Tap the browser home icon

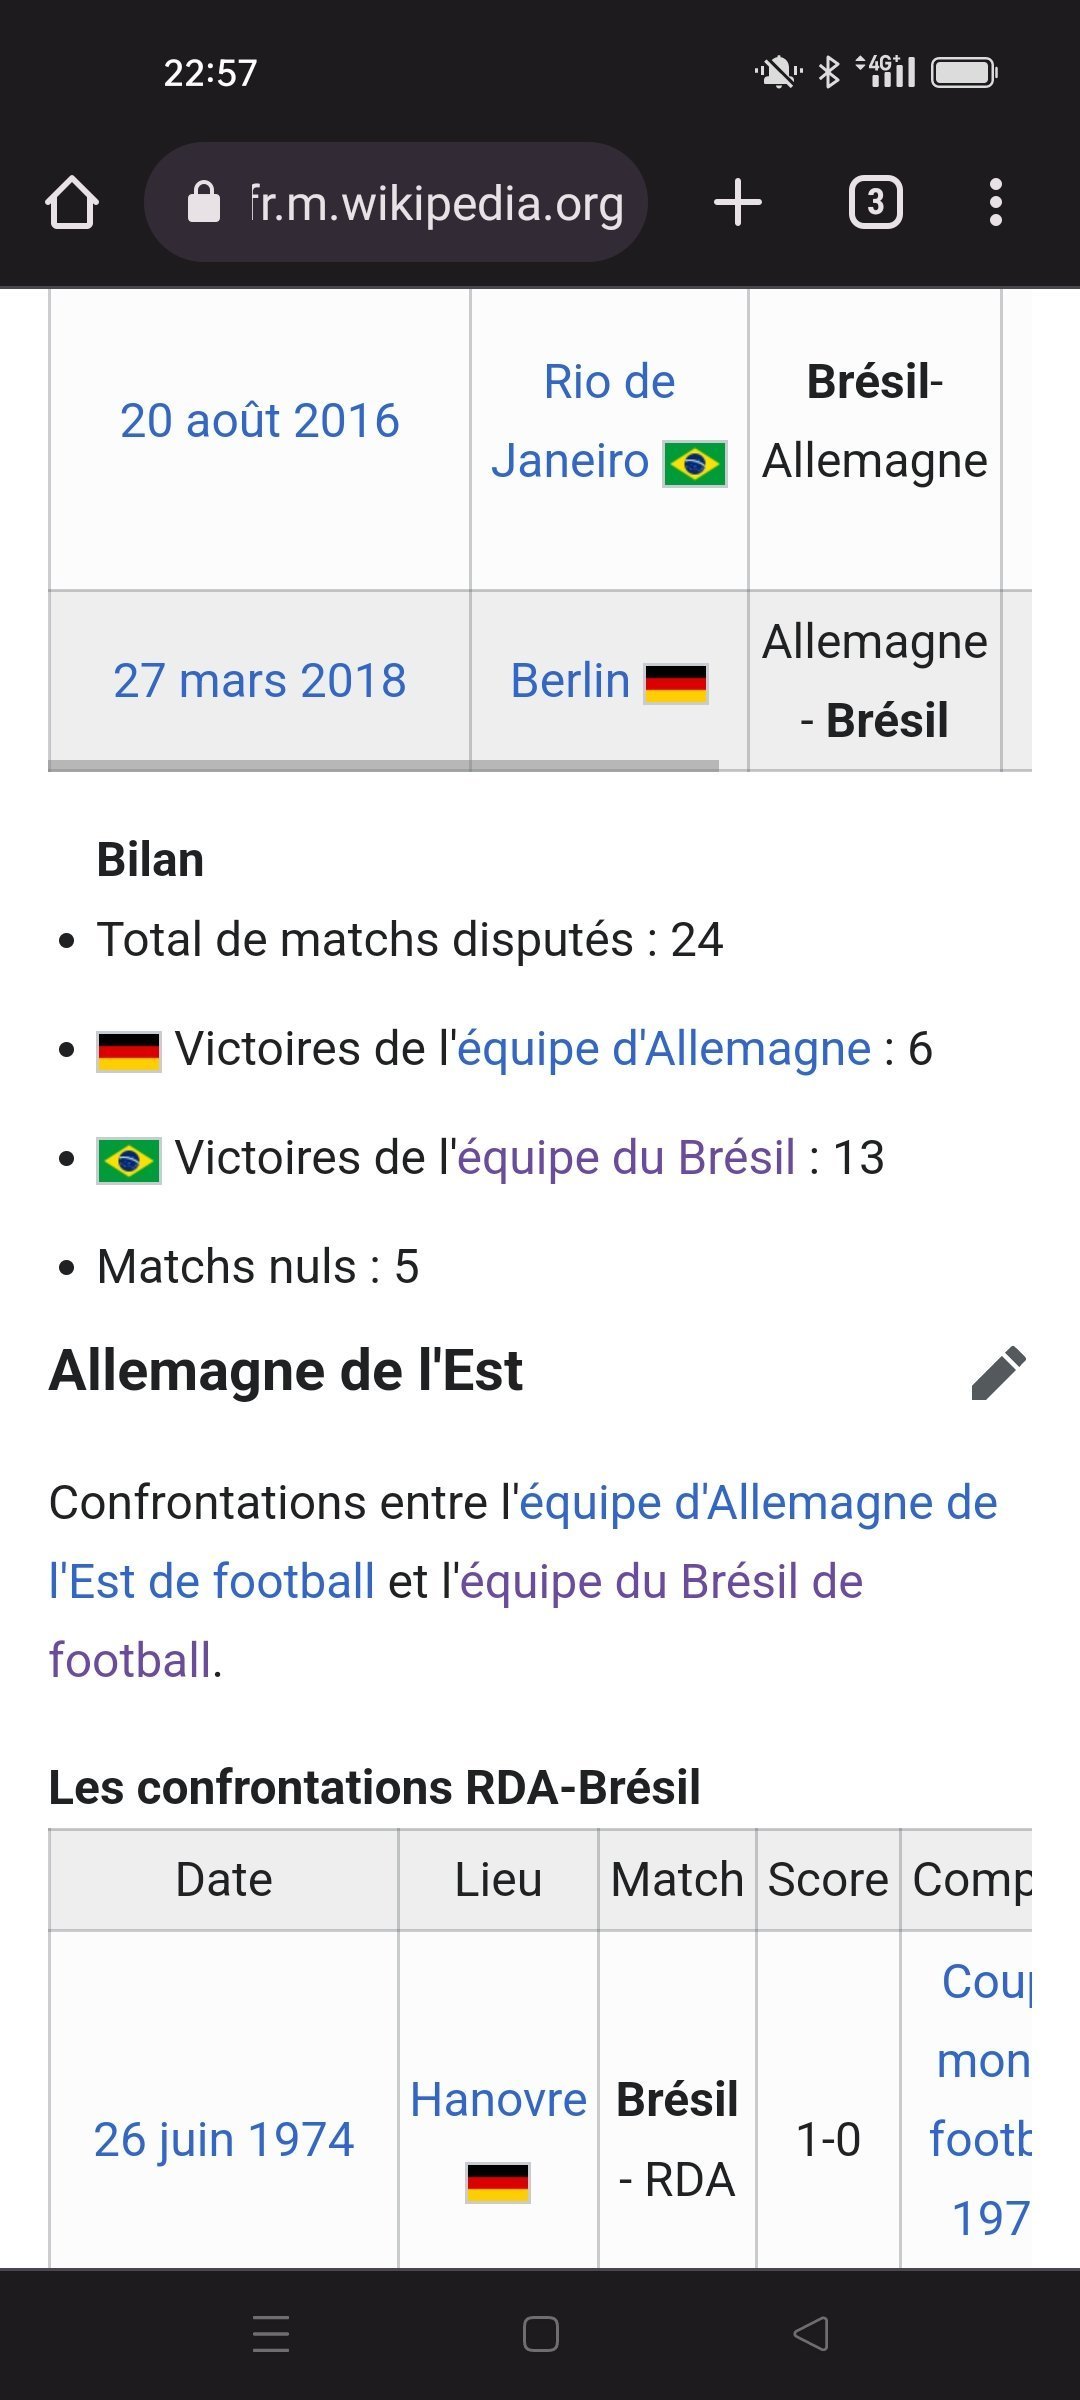(72, 203)
